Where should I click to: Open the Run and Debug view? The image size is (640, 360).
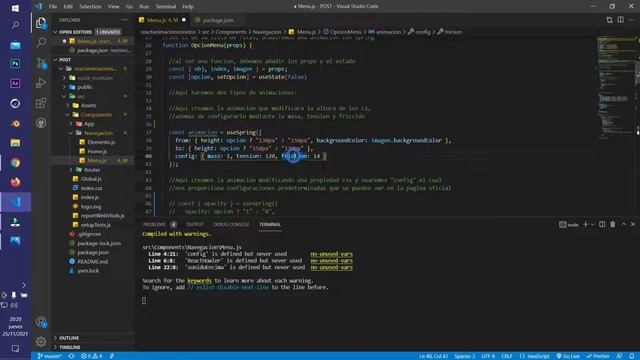point(41,82)
